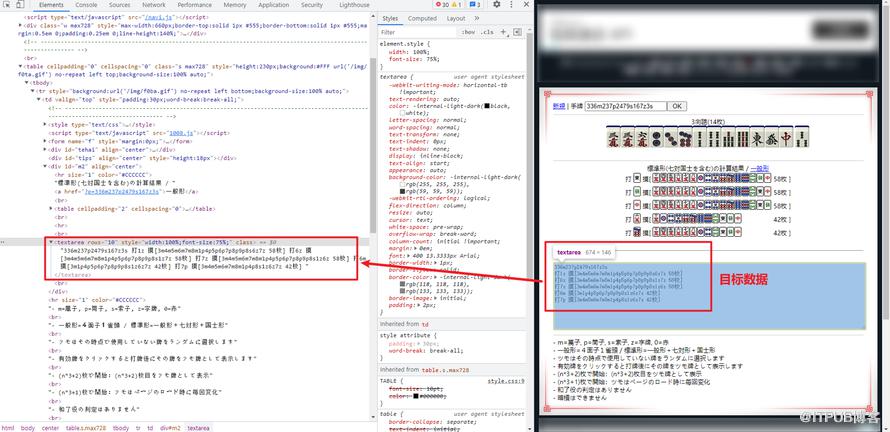Image resolution: width=890 pixels, height=432 pixels.
Task: Click the red dragon 中 tile in hand
Action: pyautogui.click(x=786, y=137)
